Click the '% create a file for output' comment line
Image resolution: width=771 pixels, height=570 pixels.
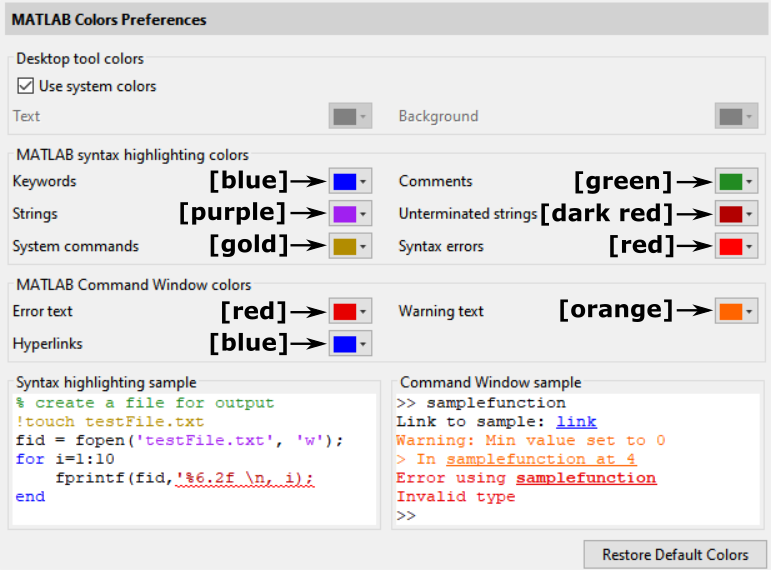[145, 403]
